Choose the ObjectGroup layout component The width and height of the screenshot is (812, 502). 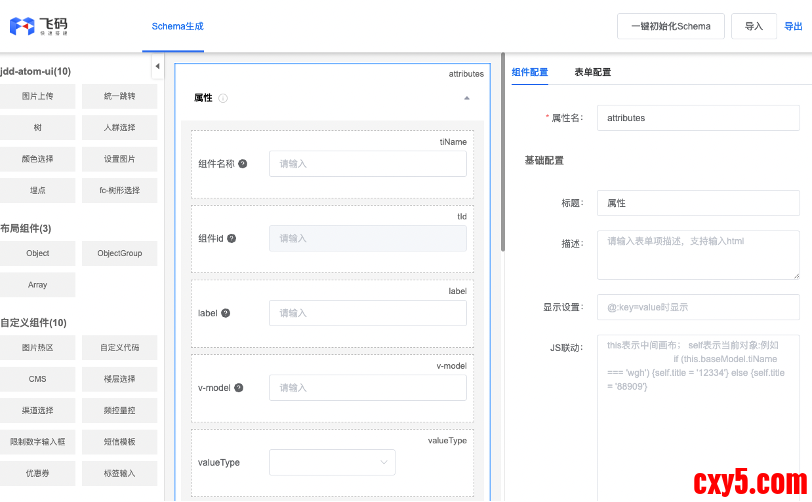[x=119, y=254]
